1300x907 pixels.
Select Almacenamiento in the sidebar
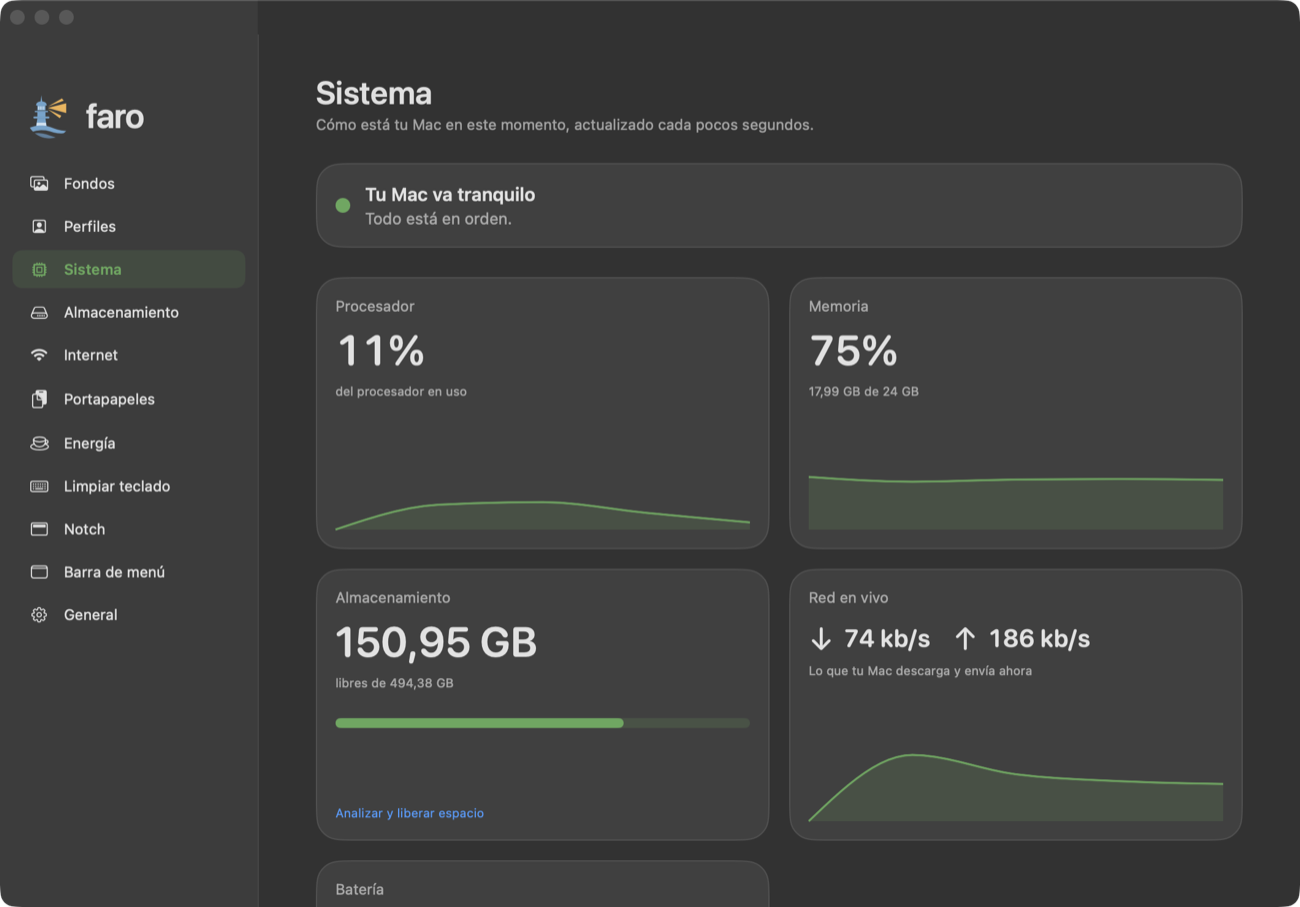pyautogui.click(x=129, y=313)
